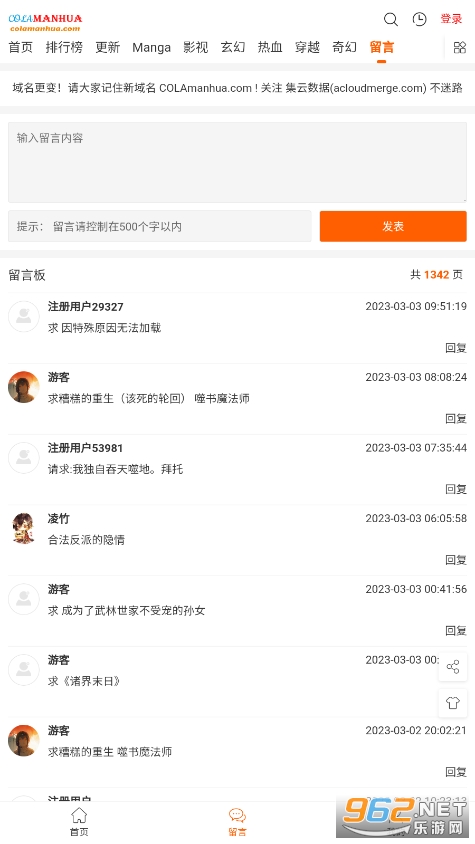This screenshot has height=844, width=475.
Task: Open the 玄幻 category tab
Action: tap(233, 47)
